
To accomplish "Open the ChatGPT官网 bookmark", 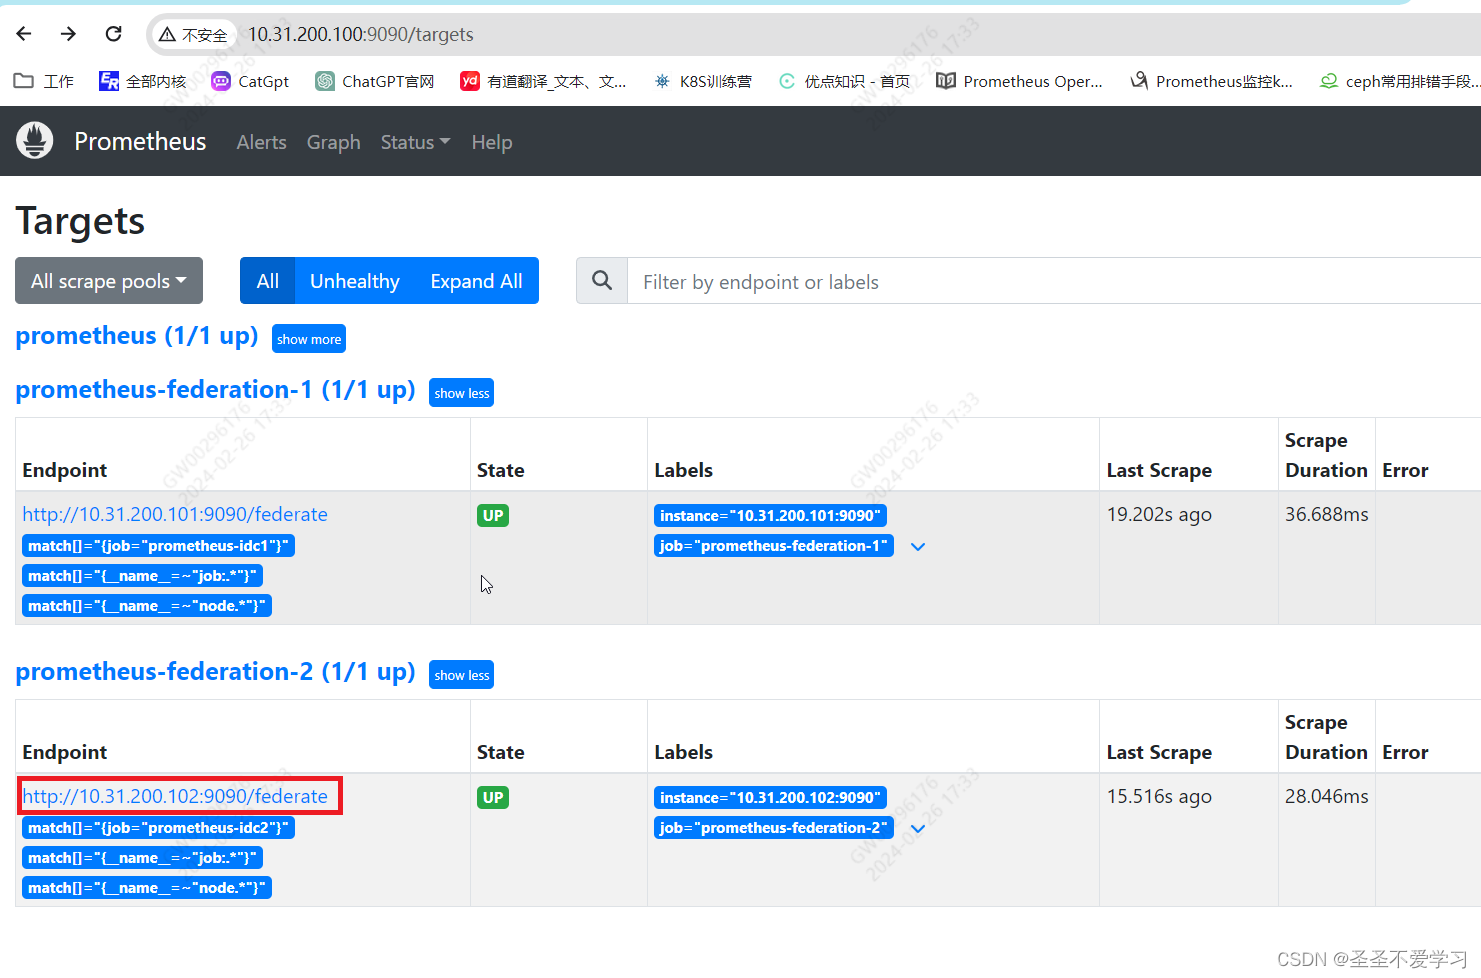I will 375,82.
